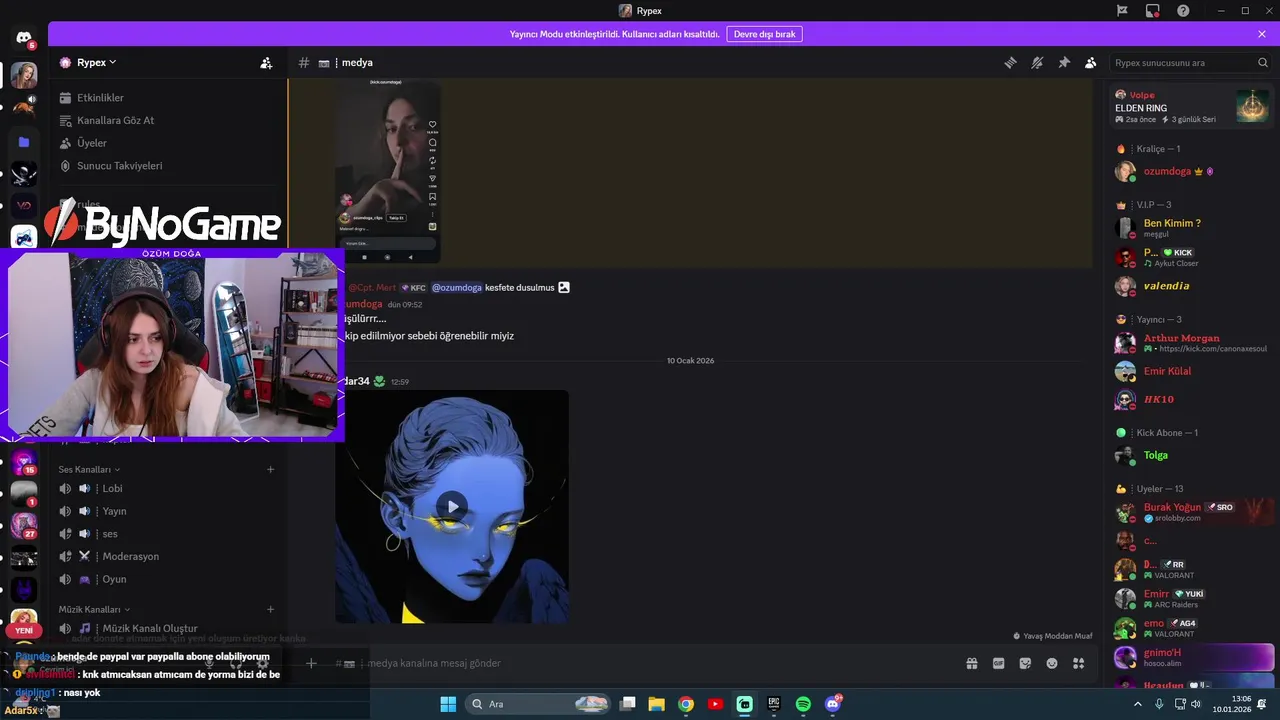Toggle the member list panel
Screen dimensions: 1280x720
click(1091, 62)
